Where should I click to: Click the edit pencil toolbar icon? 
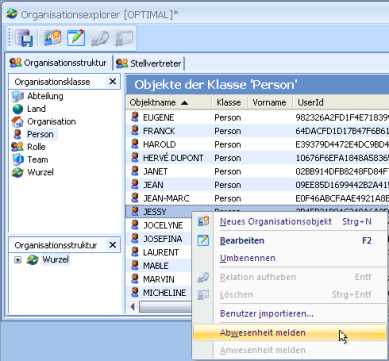click(76, 38)
